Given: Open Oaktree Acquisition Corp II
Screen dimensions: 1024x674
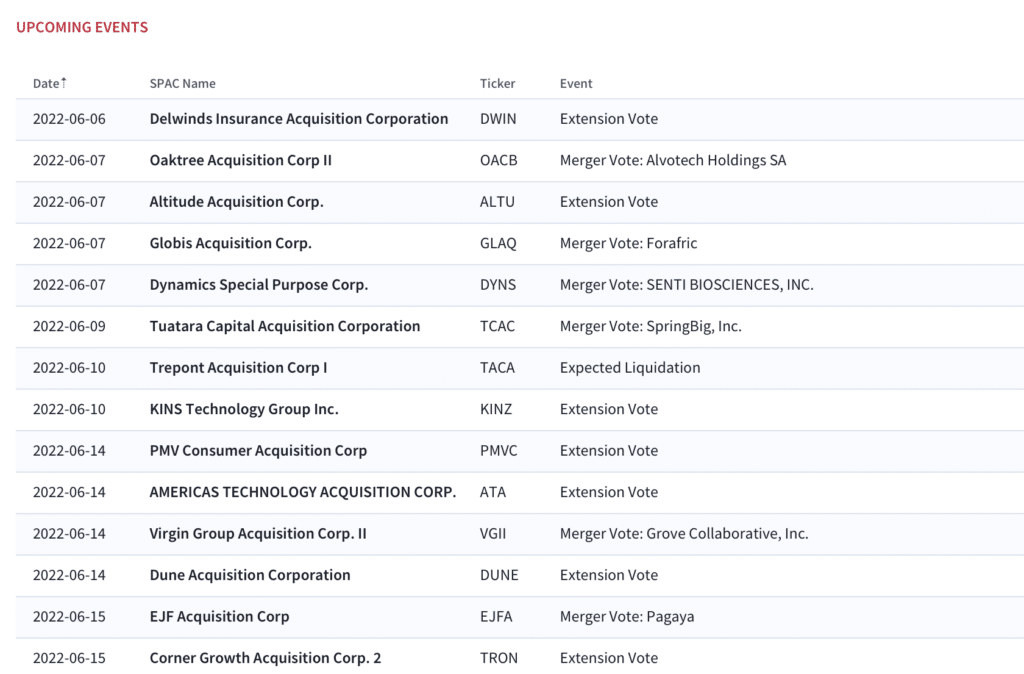Looking at the screenshot, I should [241, 161].
